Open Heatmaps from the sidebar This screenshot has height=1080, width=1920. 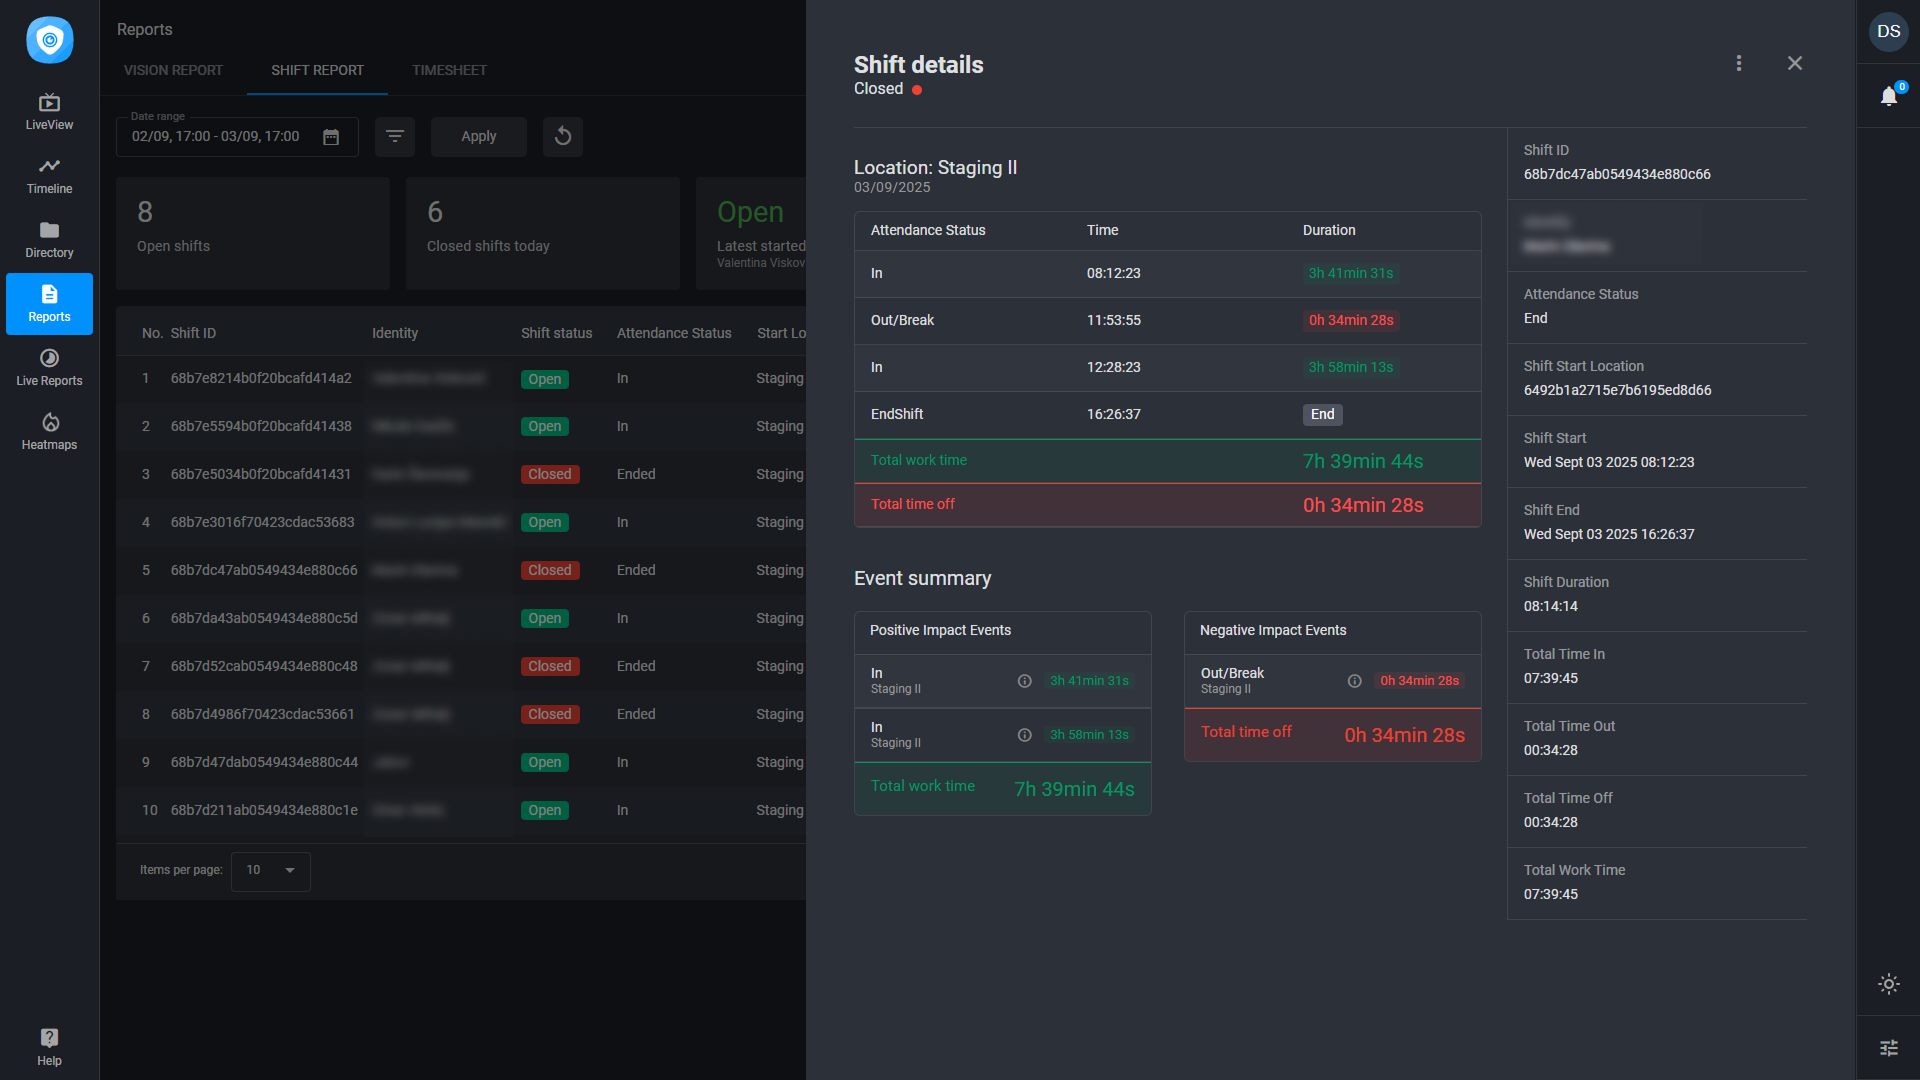pyautogui.click(x=49, y=431)
